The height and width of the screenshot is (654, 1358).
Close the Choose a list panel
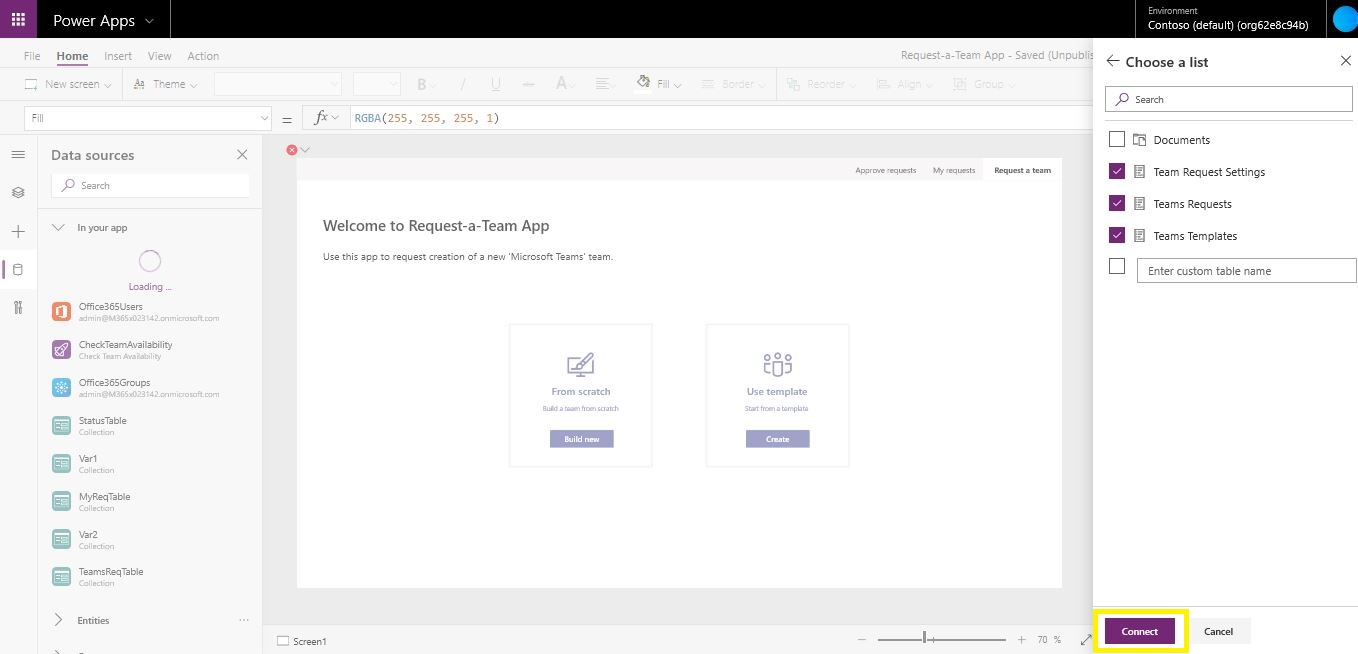pos(1345,61)
